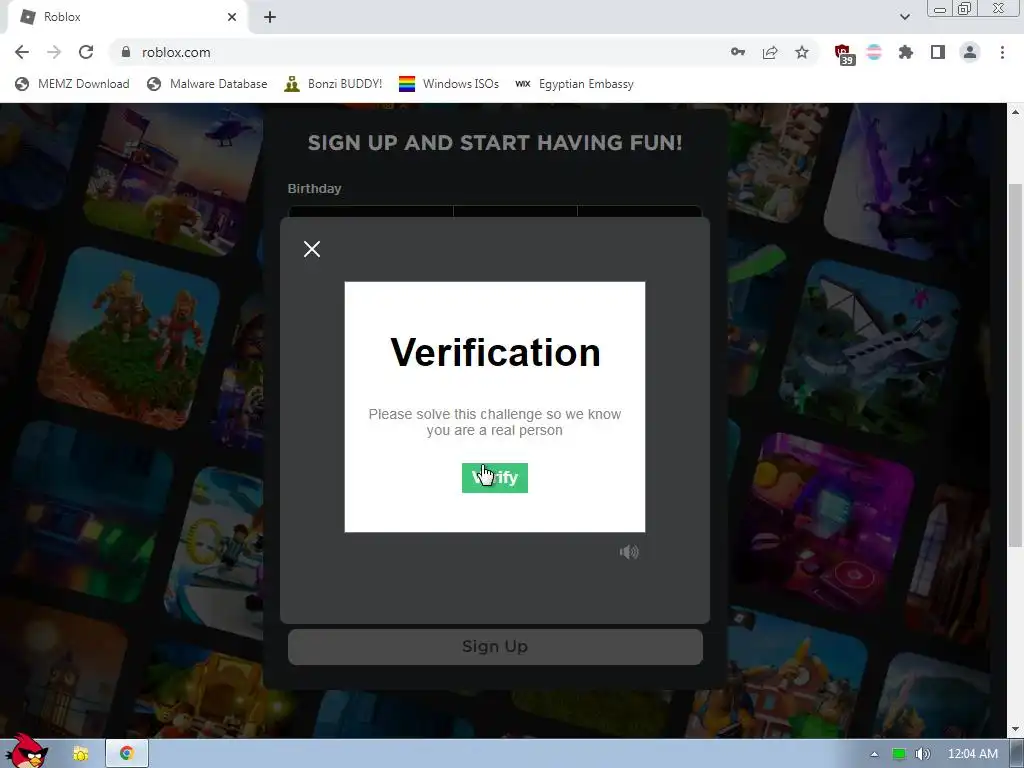
Task: Share this page using the share icon
Action: tap(770, 52)
